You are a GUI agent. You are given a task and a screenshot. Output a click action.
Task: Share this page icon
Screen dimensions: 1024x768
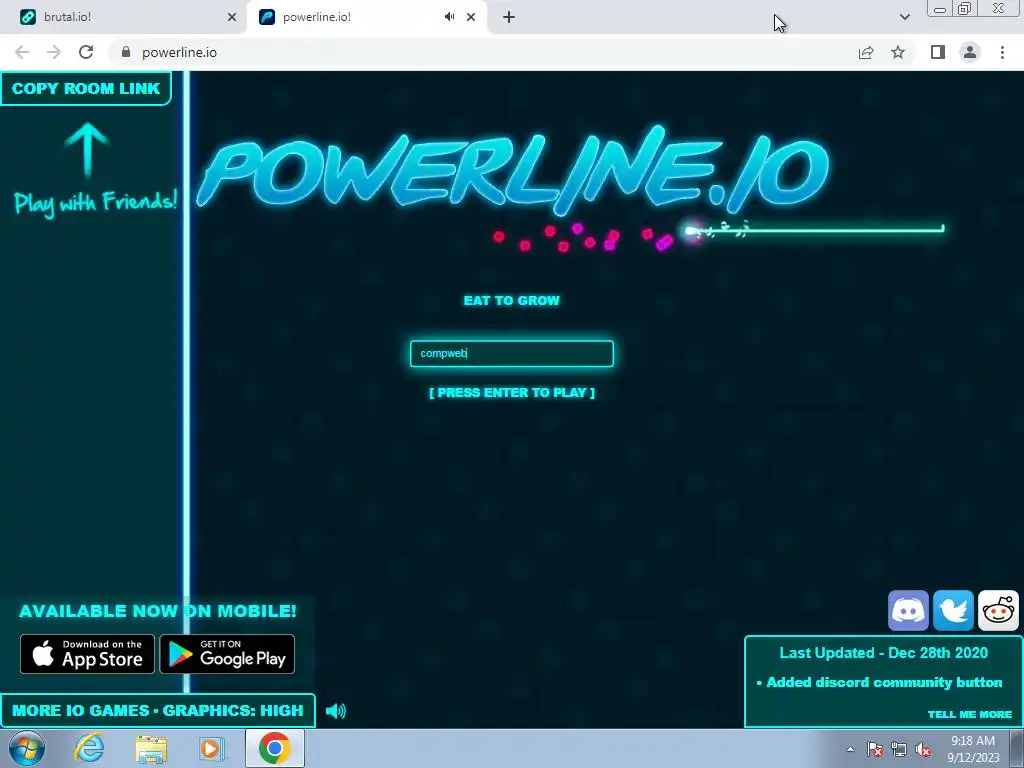[866, 52]
